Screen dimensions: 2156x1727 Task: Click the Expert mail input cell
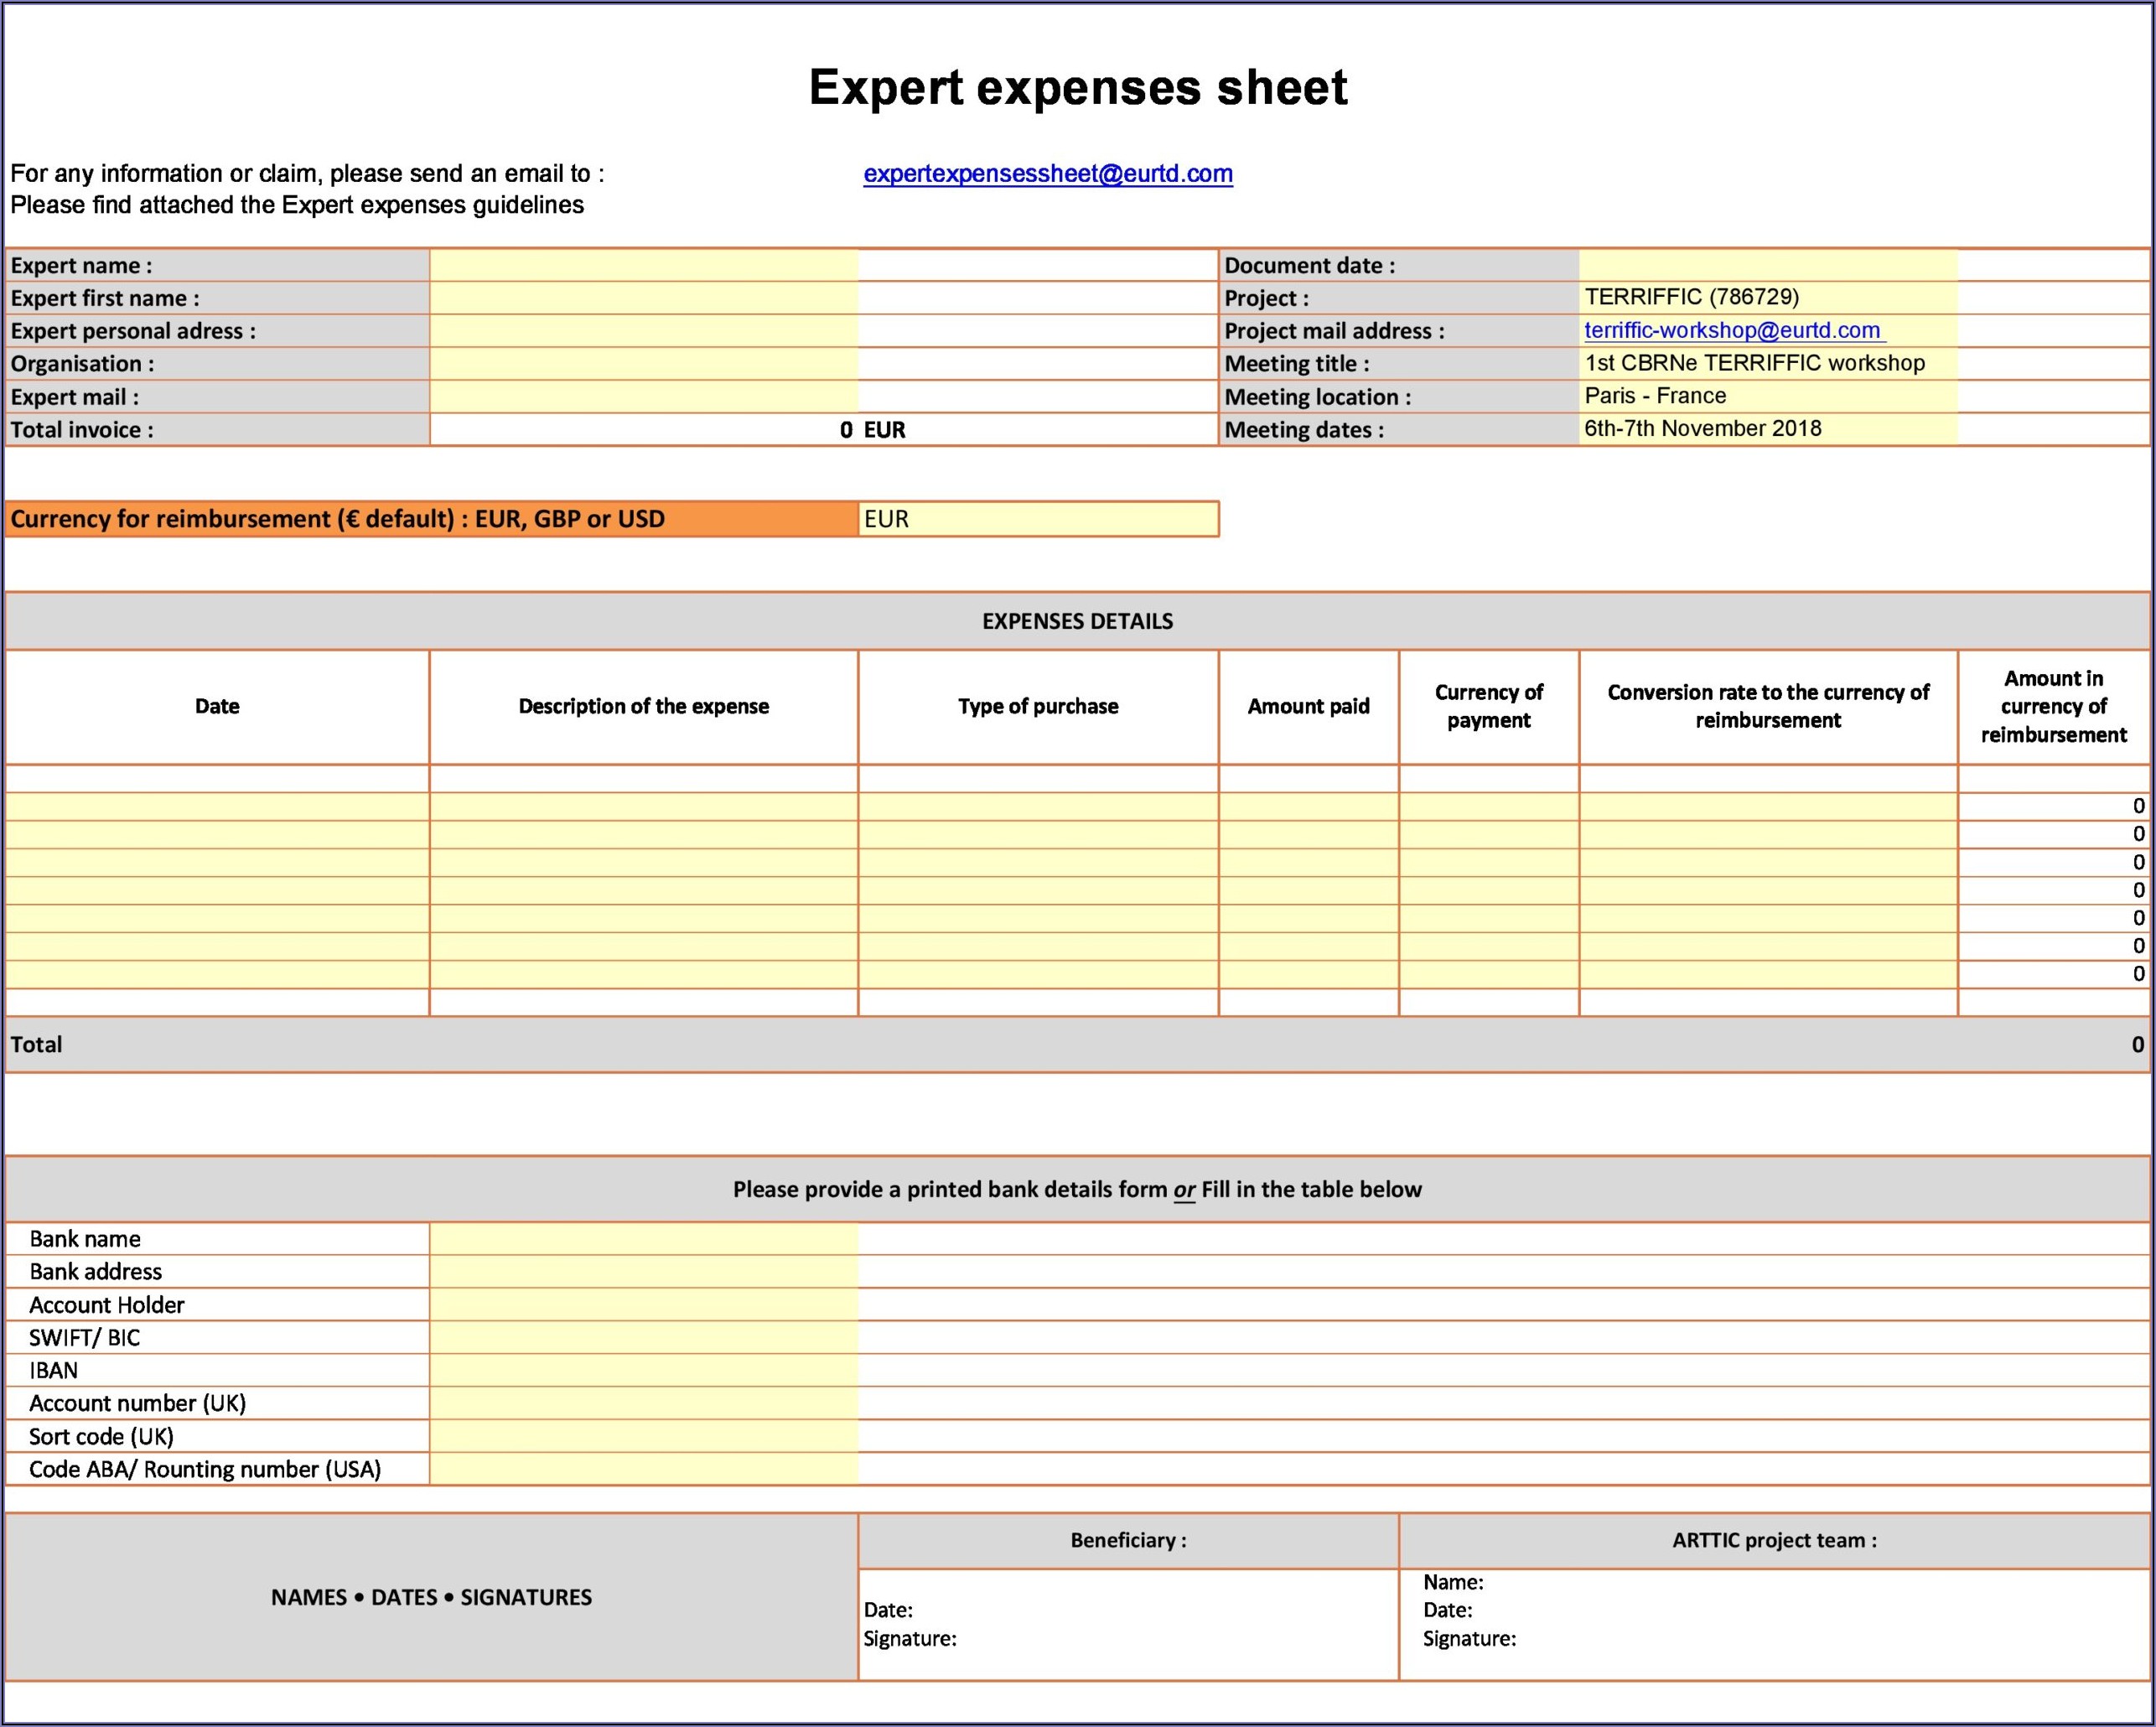click(643, 397)
